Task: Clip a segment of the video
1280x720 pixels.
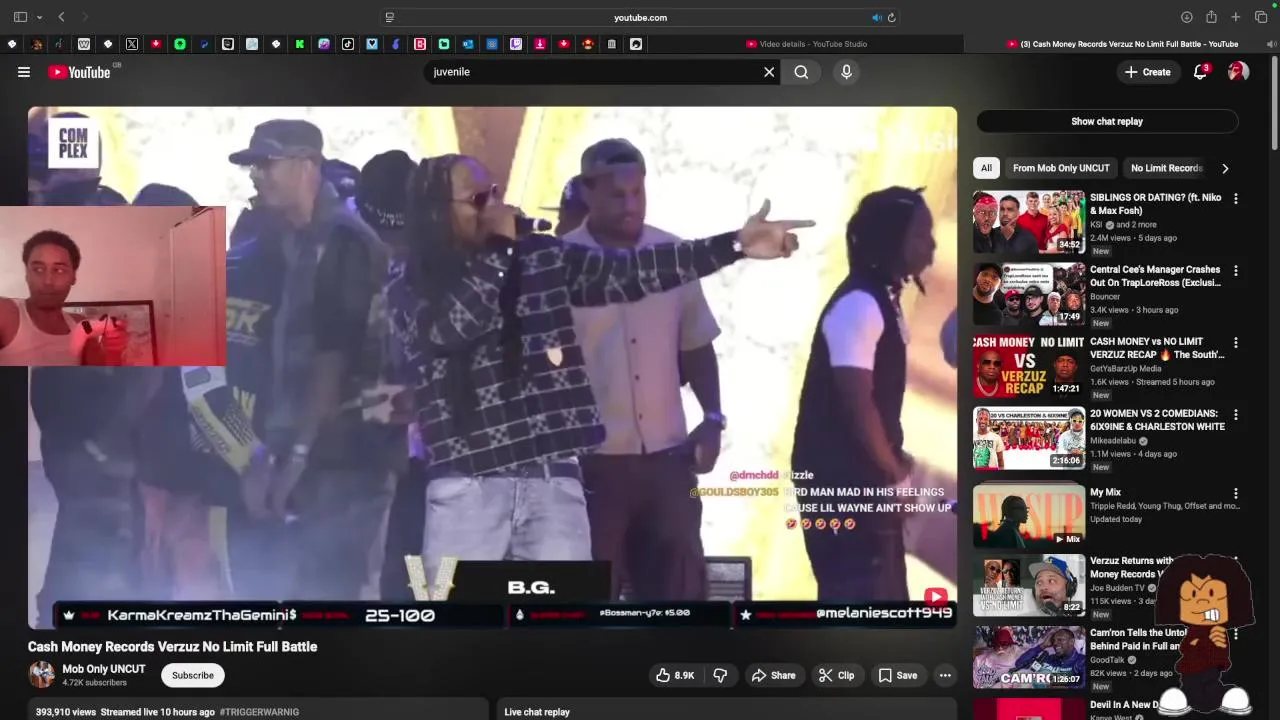Action: click(836, 675)
